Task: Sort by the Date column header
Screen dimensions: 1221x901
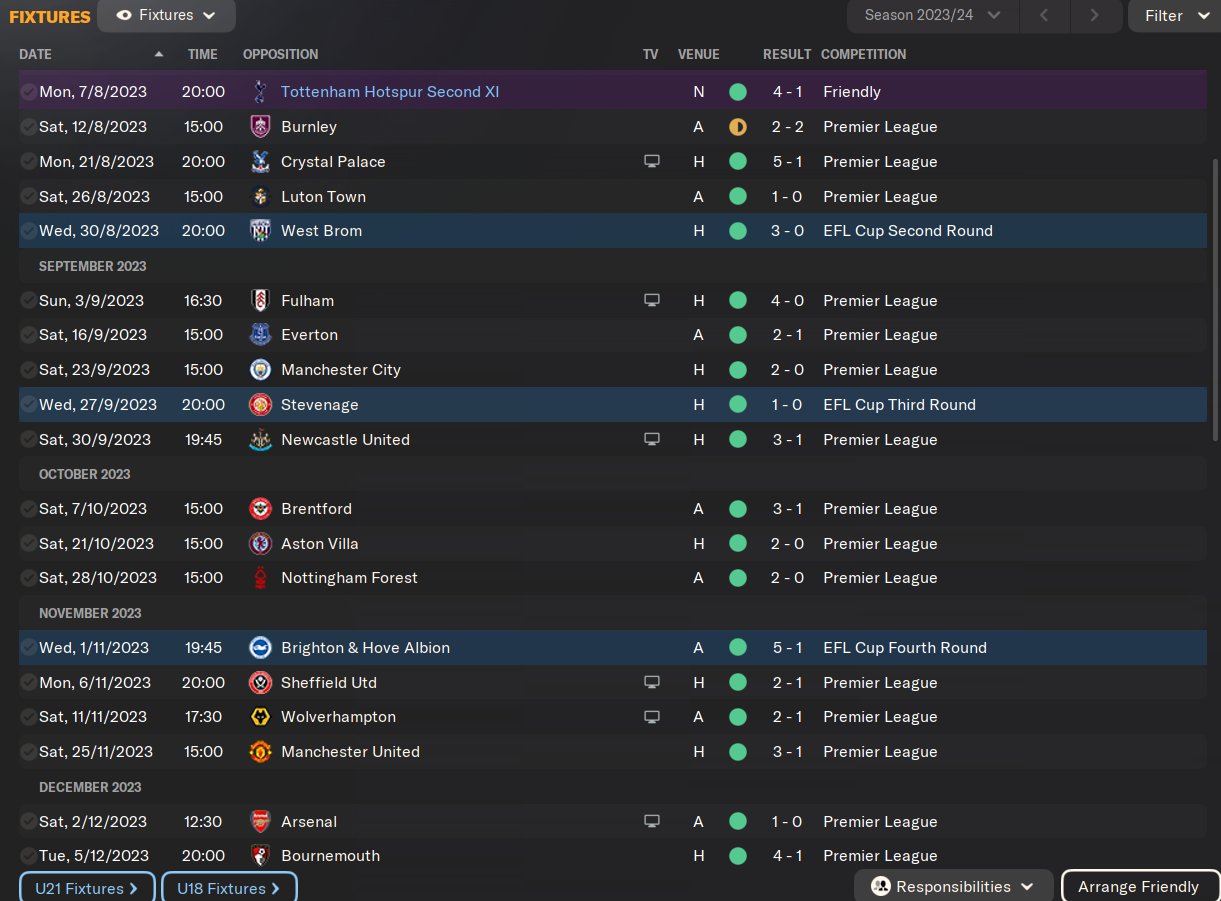Action: click(x=36, y=54)
